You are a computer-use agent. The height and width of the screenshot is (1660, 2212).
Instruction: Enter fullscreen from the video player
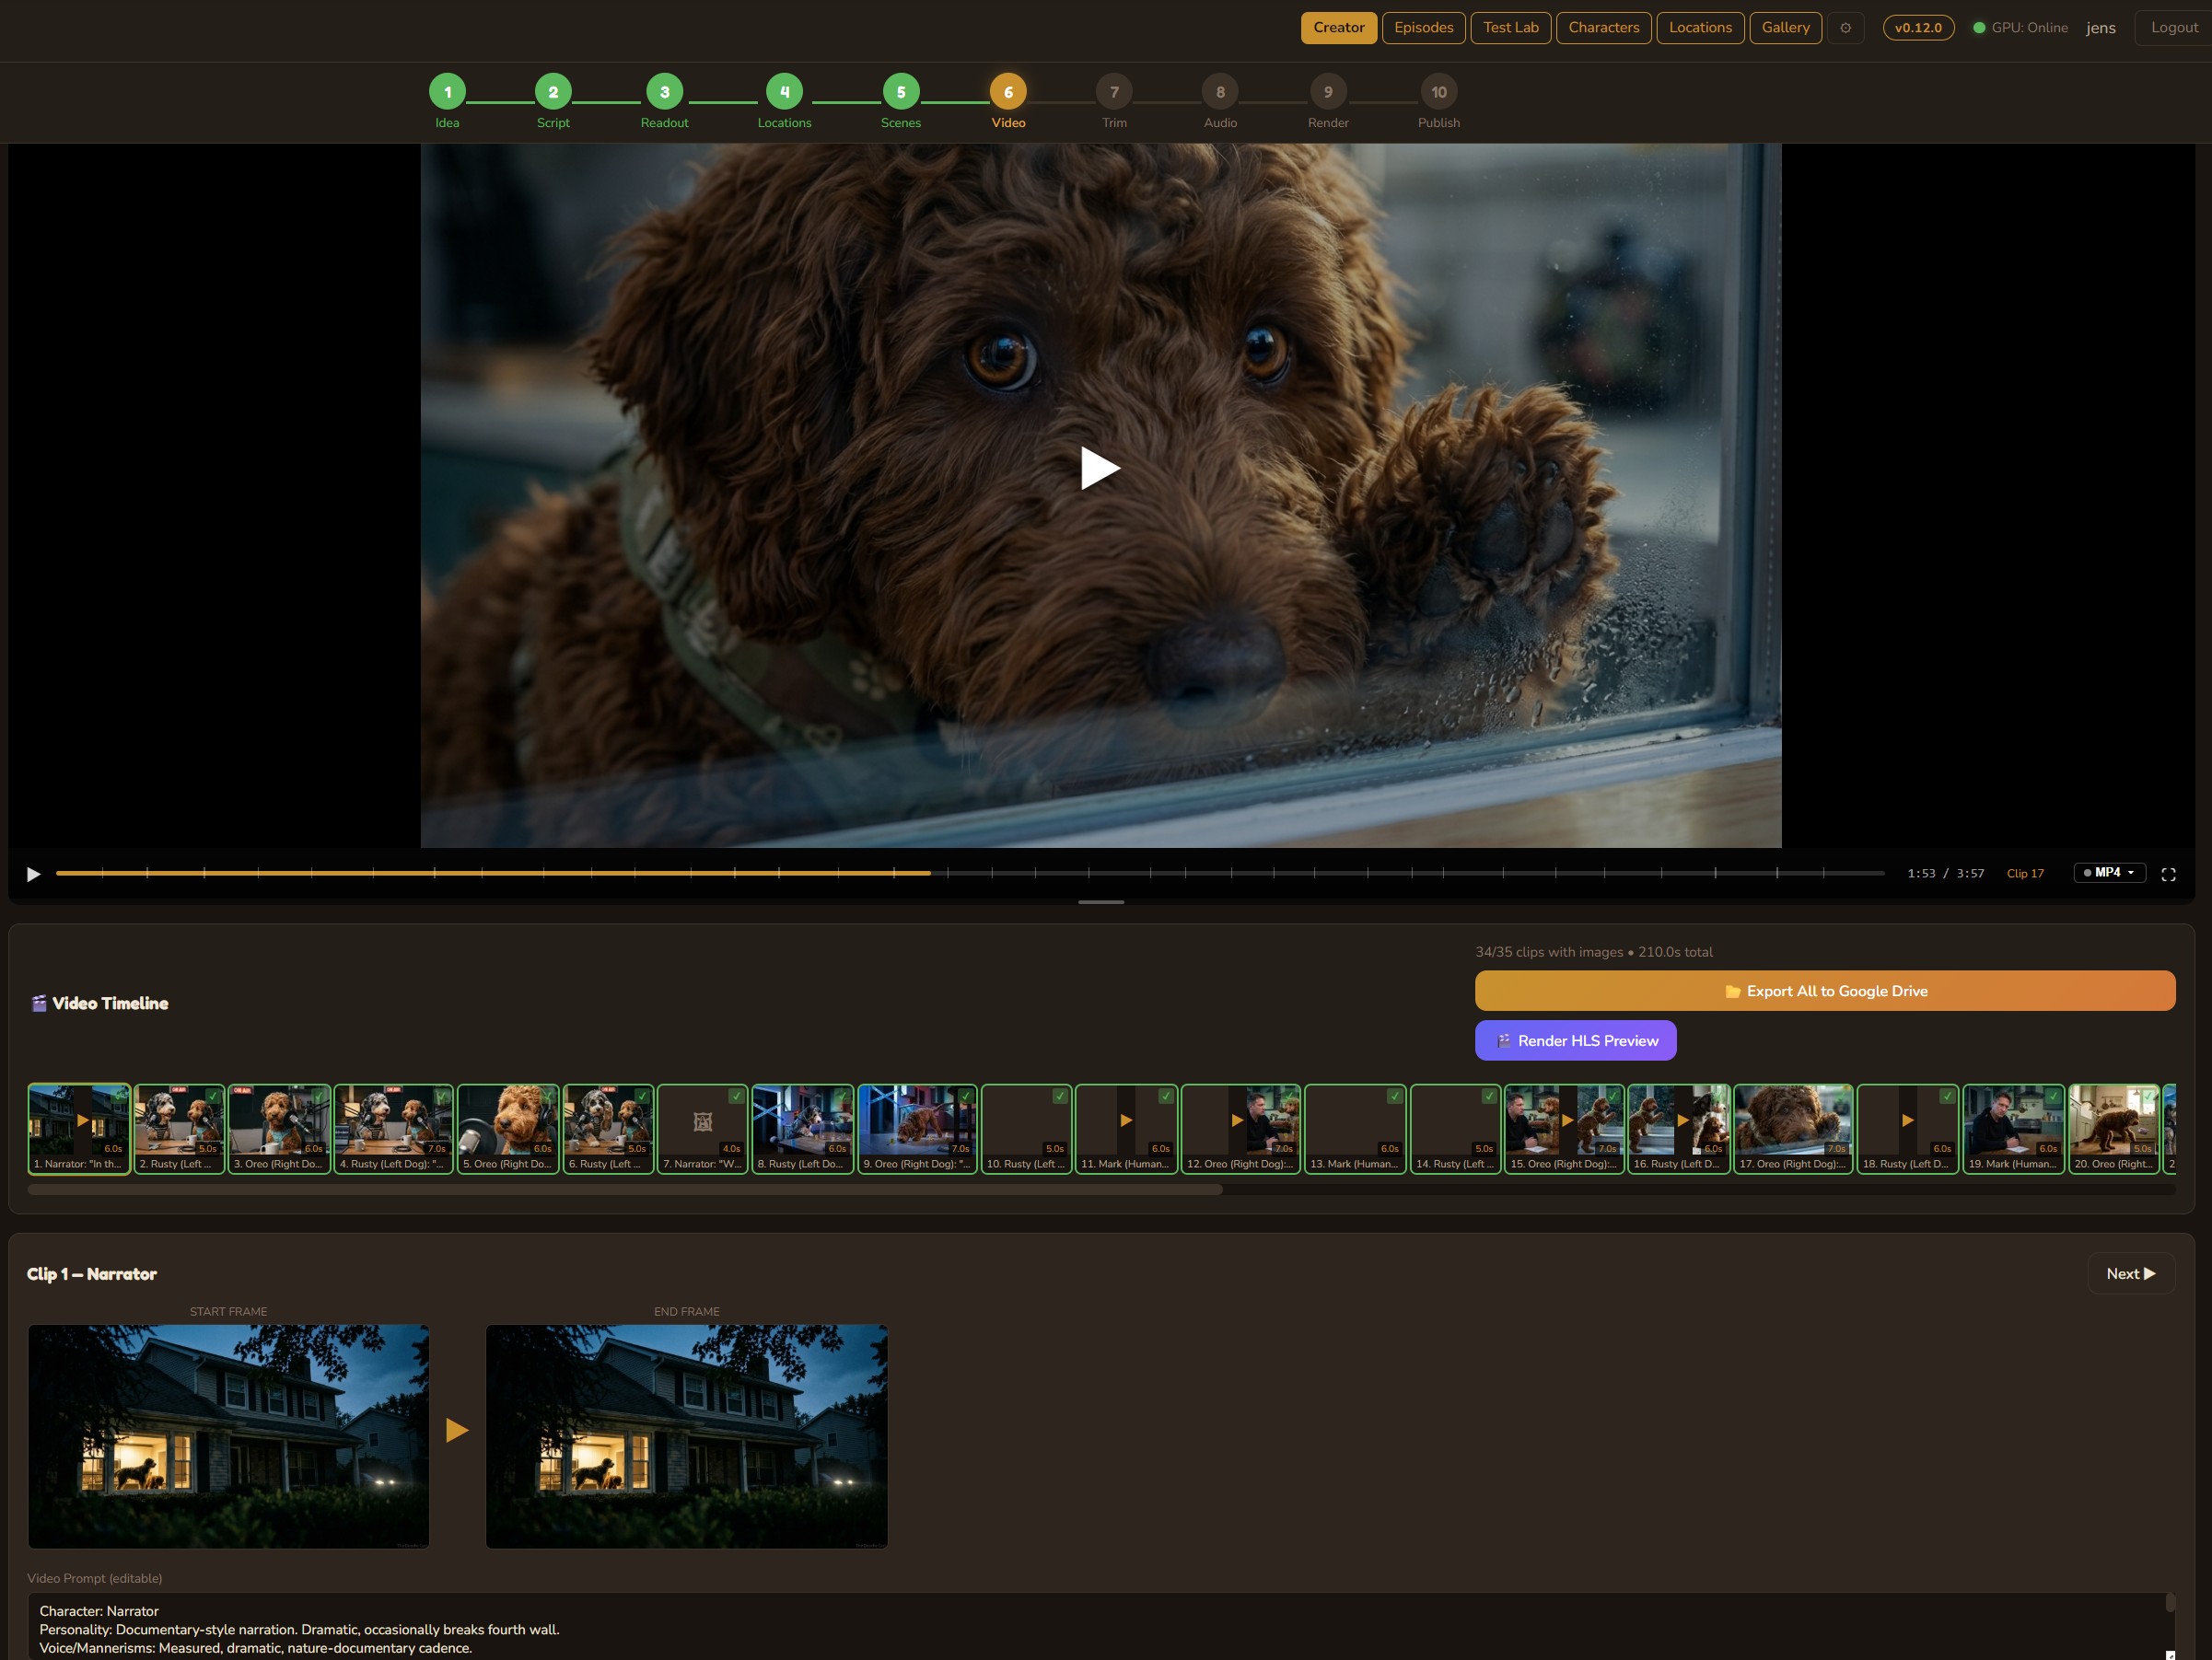tap(2170, 873)
